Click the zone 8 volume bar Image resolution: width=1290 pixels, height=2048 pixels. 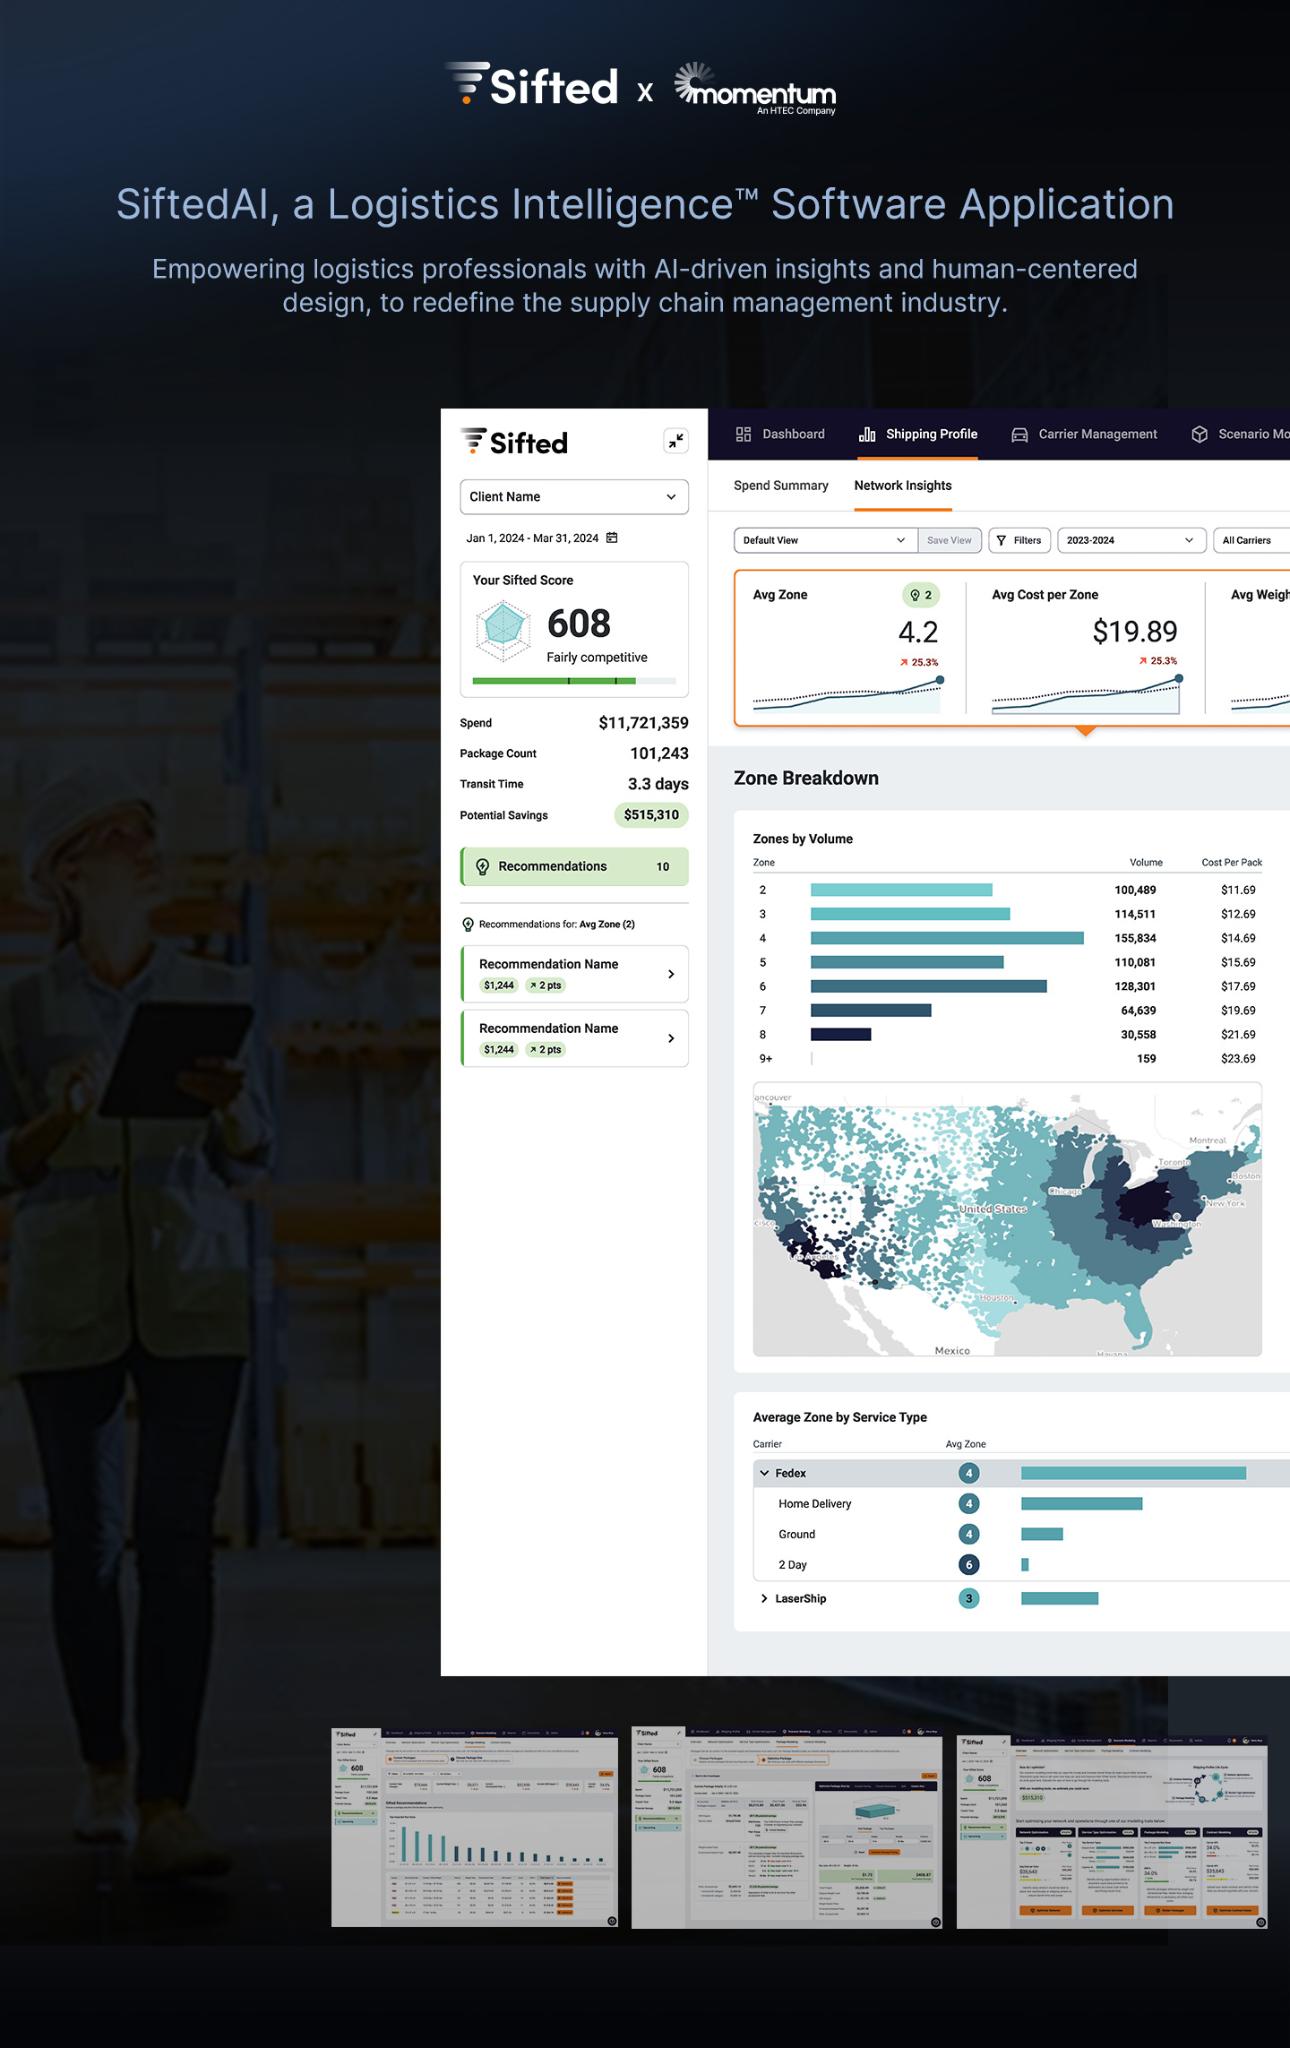[x=841, y=1034]
